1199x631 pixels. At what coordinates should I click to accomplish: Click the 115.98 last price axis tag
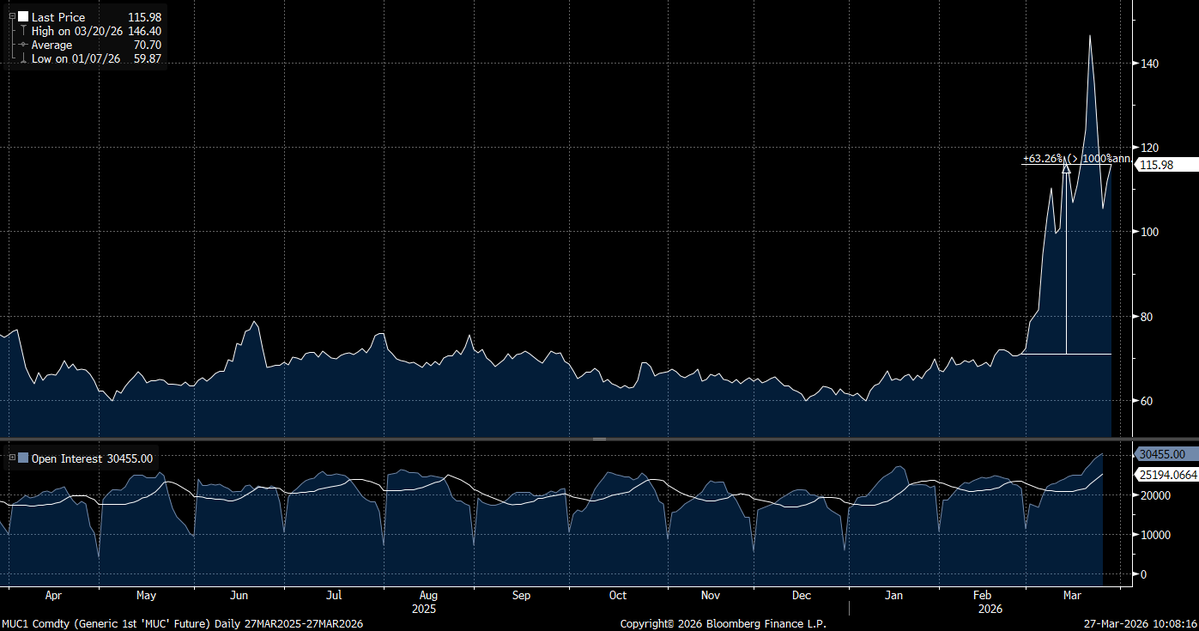(x=1165, y=165)
